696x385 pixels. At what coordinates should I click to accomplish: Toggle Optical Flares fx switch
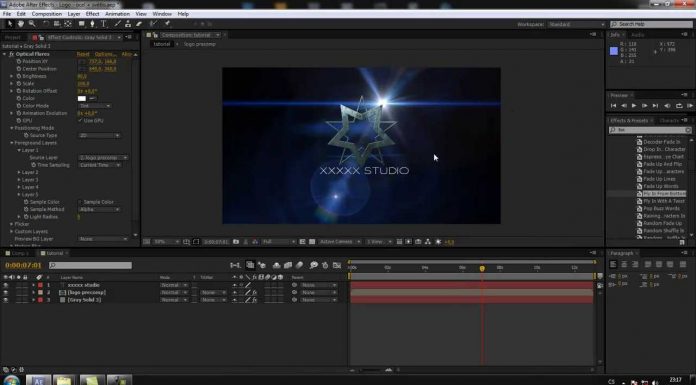coord(12,54)
